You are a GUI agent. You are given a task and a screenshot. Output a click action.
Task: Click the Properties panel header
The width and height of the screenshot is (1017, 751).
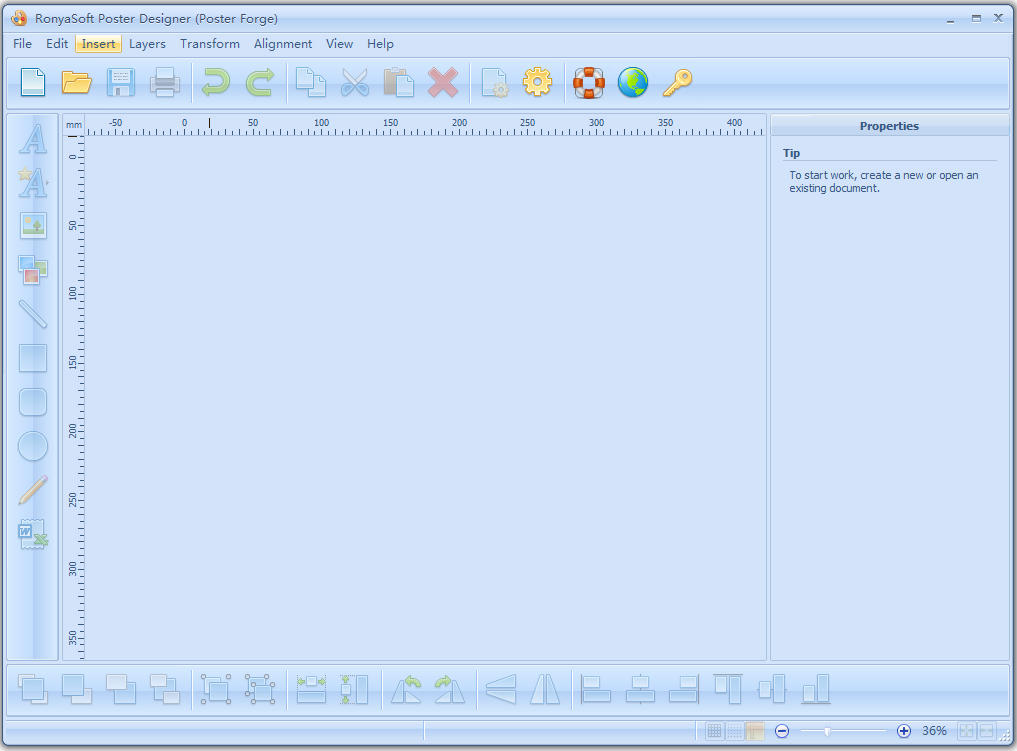point(889,126)
